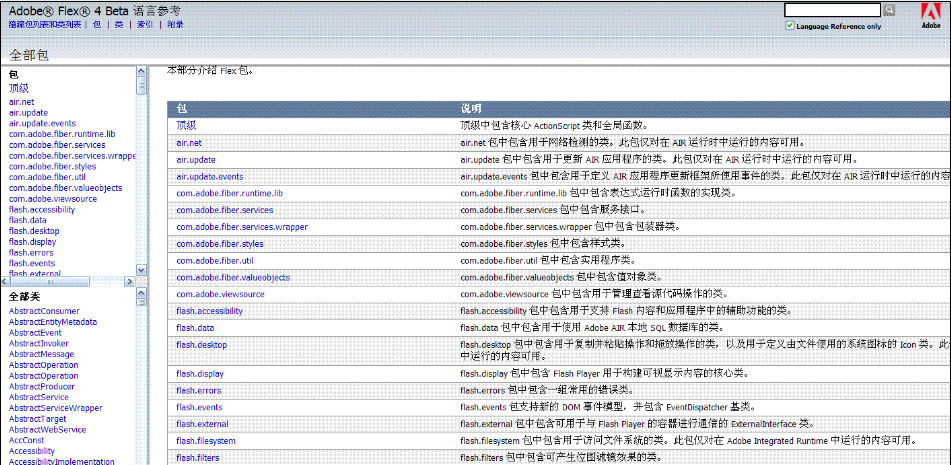Click up arrow of class list scrollbar

141,293
